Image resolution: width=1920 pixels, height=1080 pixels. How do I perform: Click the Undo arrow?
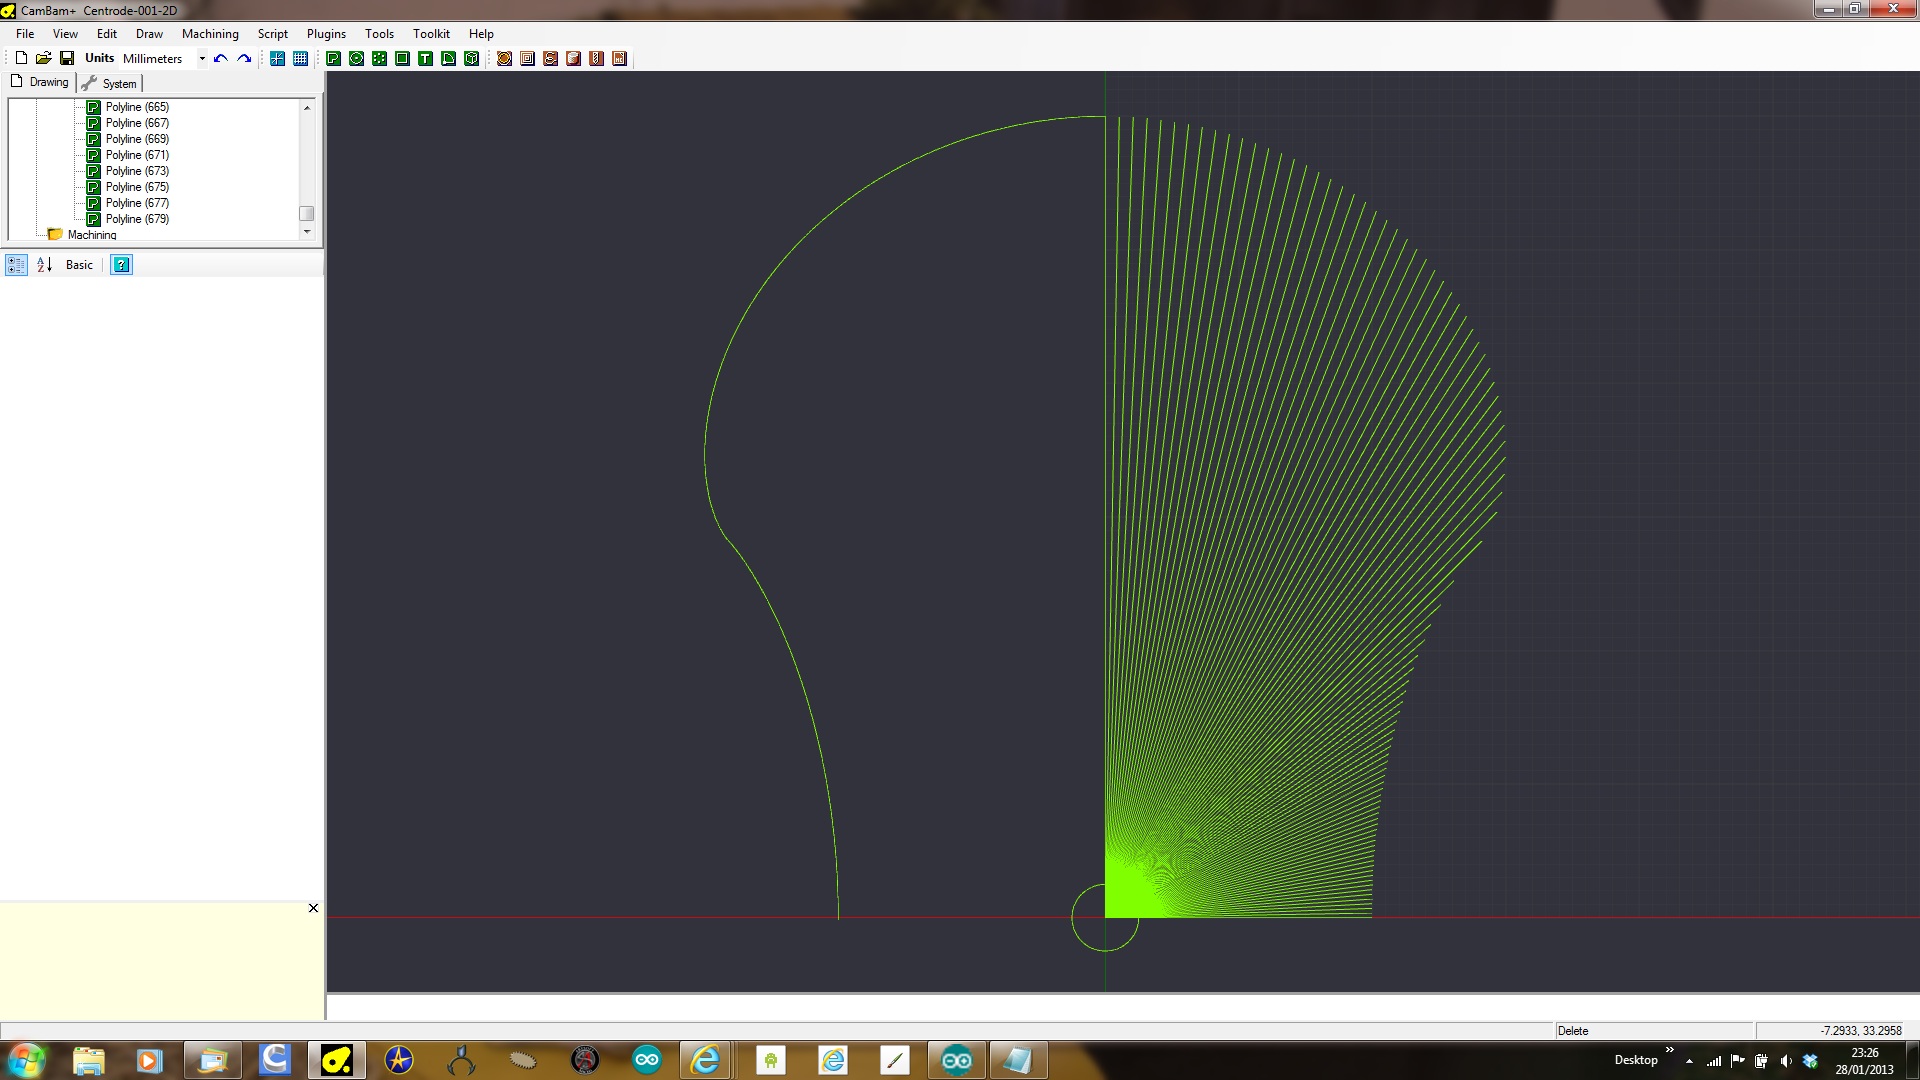click(x=220, y=59)
